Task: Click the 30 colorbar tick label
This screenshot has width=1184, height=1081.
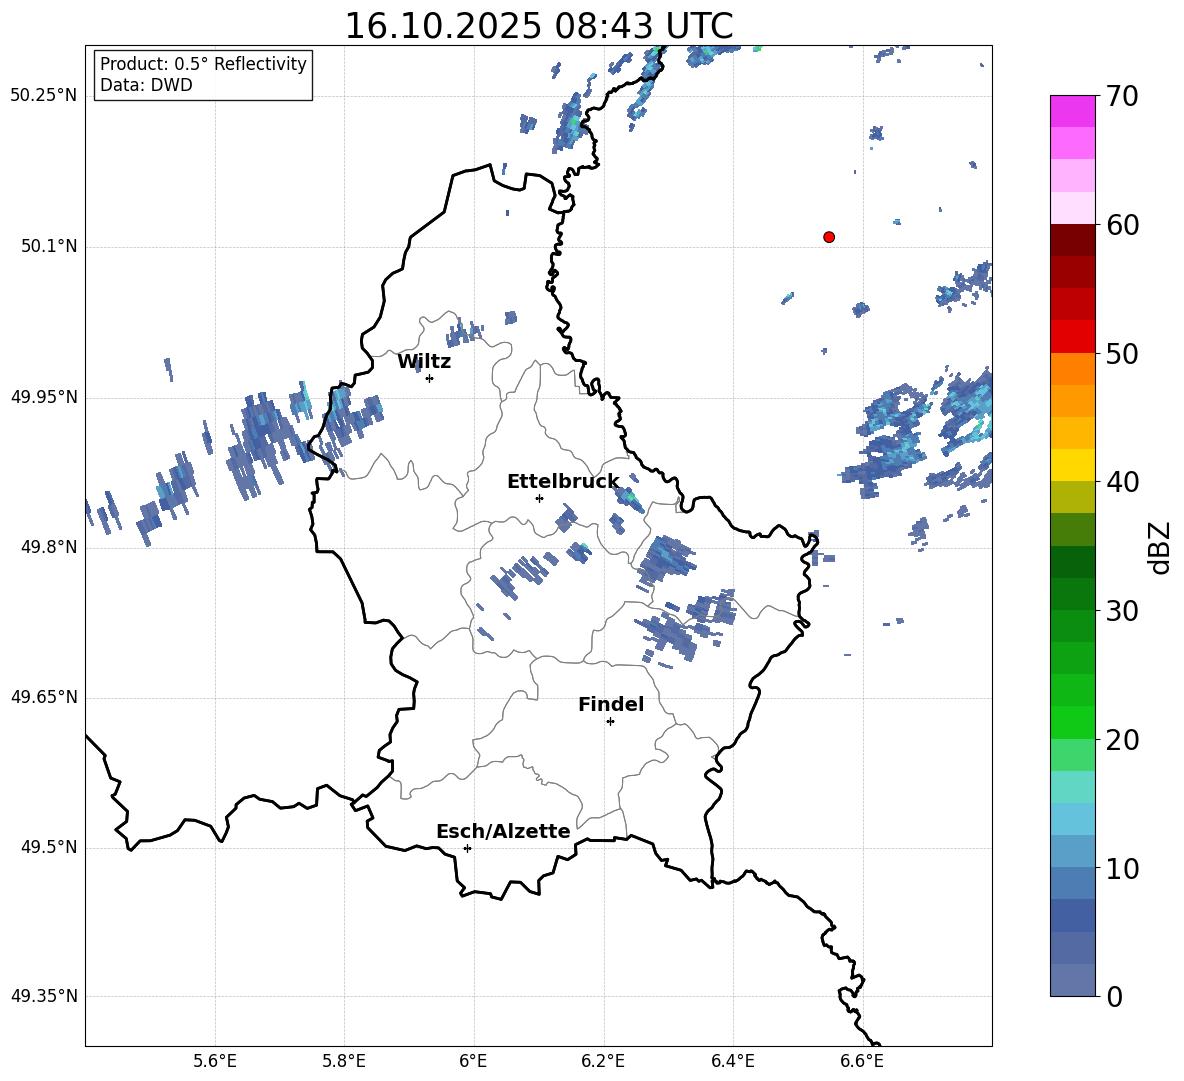Action: point(1122,611)
